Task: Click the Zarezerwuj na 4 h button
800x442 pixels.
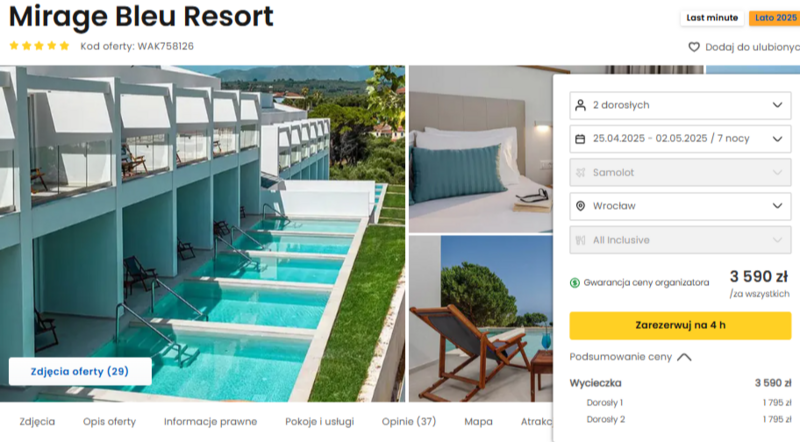Action: (680, 326)
